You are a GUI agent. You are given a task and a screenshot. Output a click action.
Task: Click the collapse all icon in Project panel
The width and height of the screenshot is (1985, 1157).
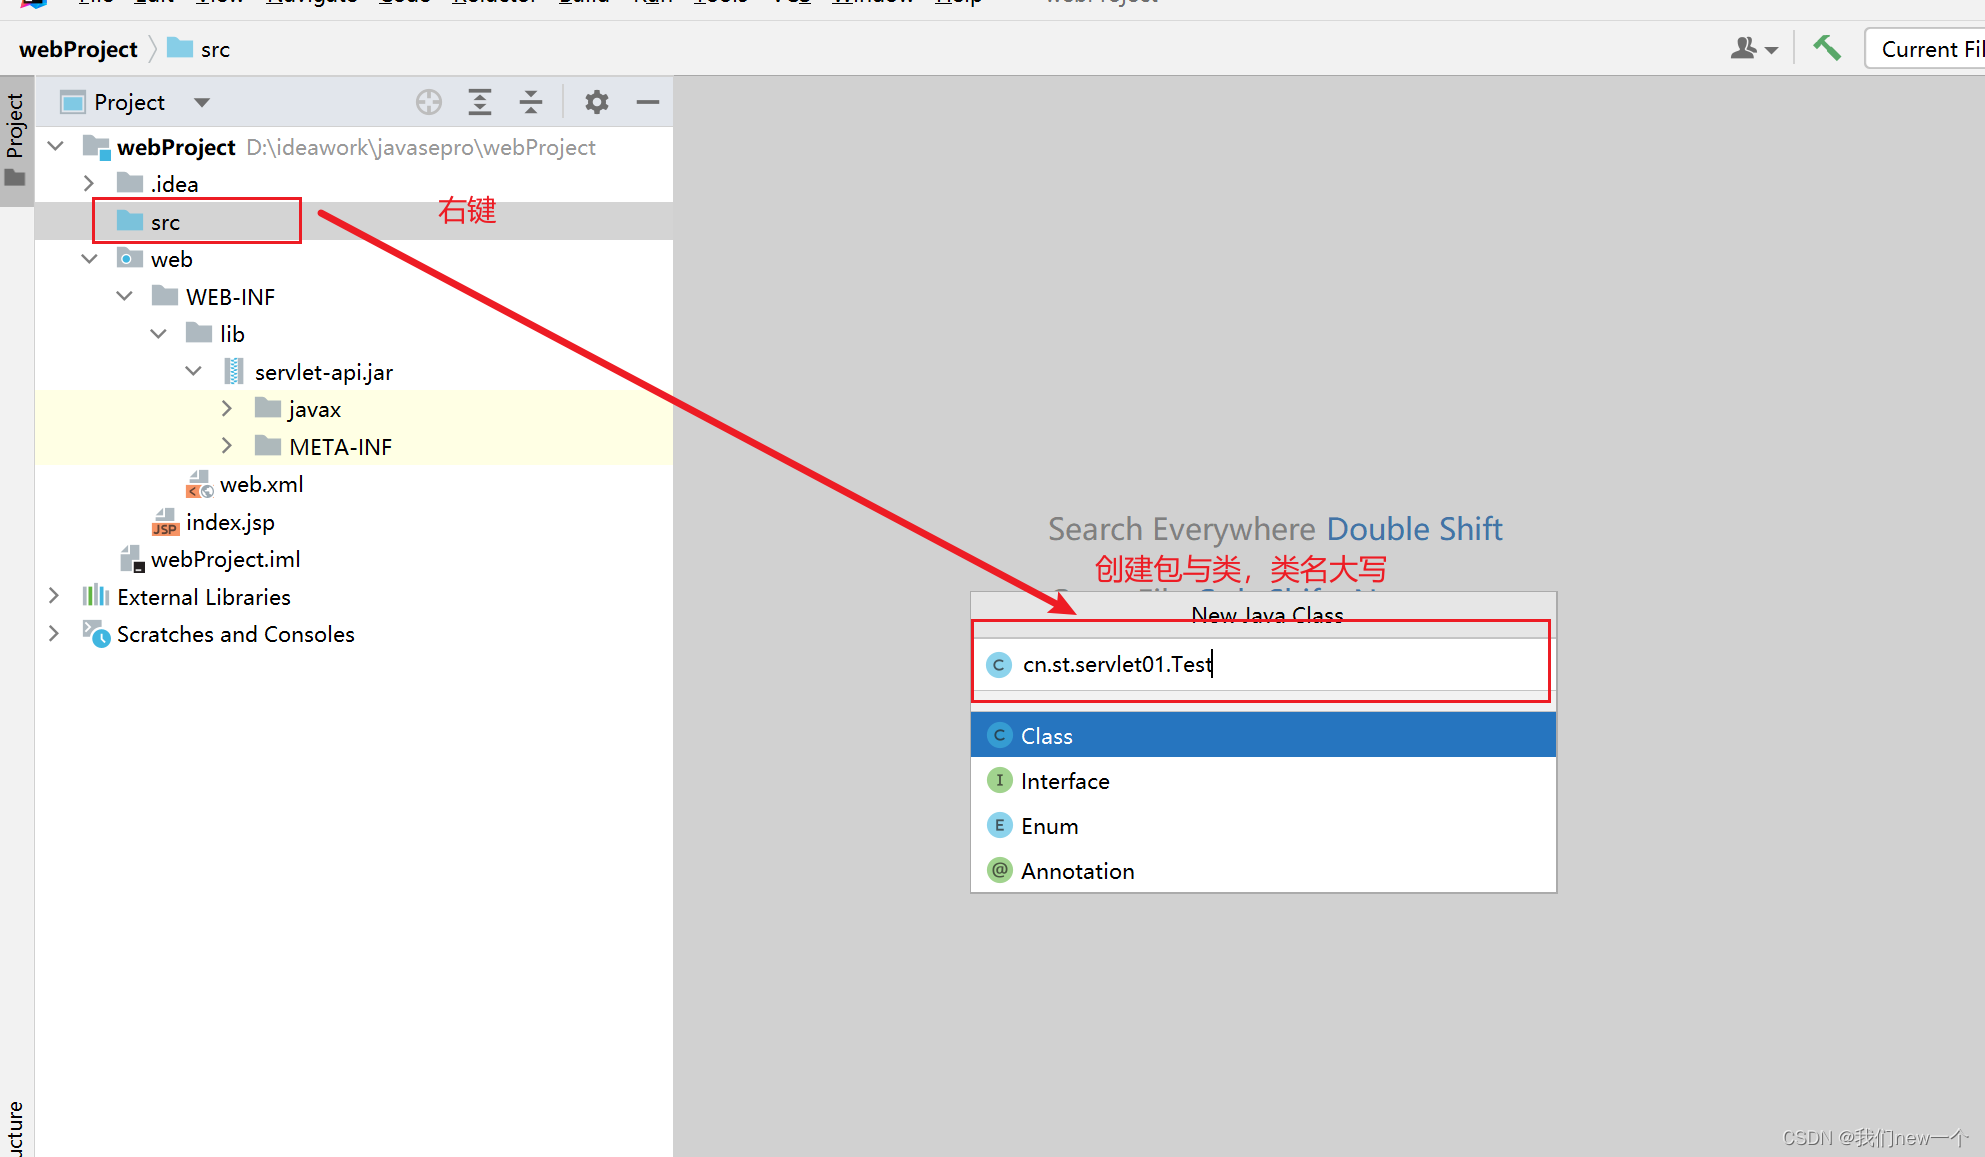pos(530,101)
